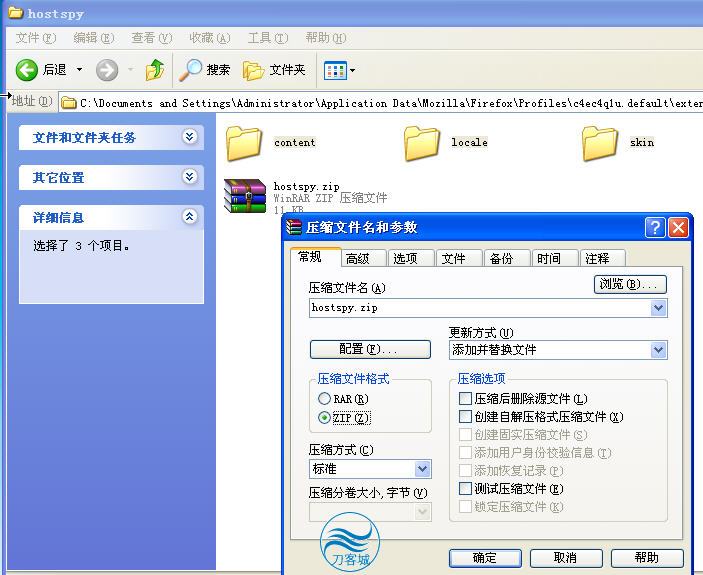Viewport: 703px width, 575px height.
Task: Open the Back button history dropdown
Action: click(79, 69)
